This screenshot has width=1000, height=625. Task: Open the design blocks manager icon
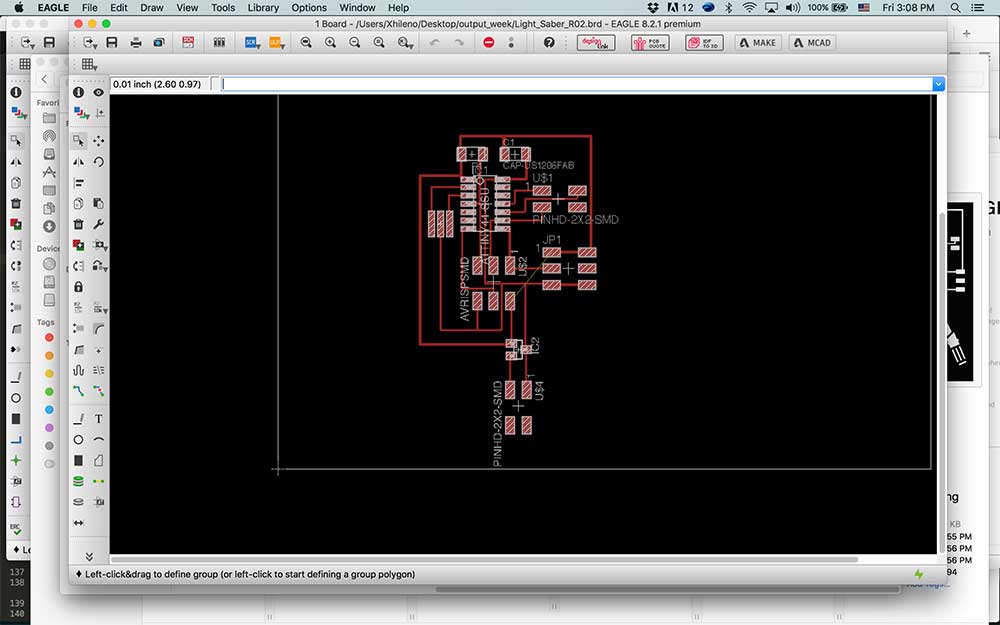pos(219,43)
